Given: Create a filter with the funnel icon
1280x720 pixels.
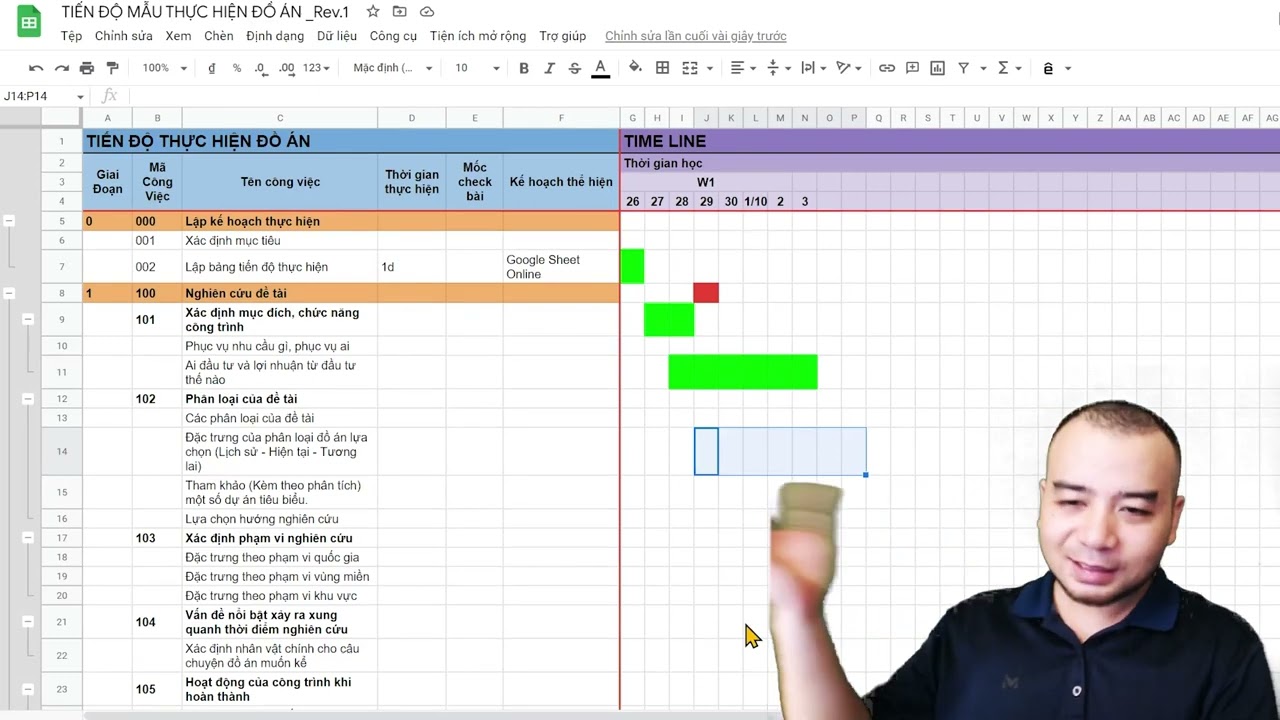Looking at the screenshot, I should coord(964,68).
